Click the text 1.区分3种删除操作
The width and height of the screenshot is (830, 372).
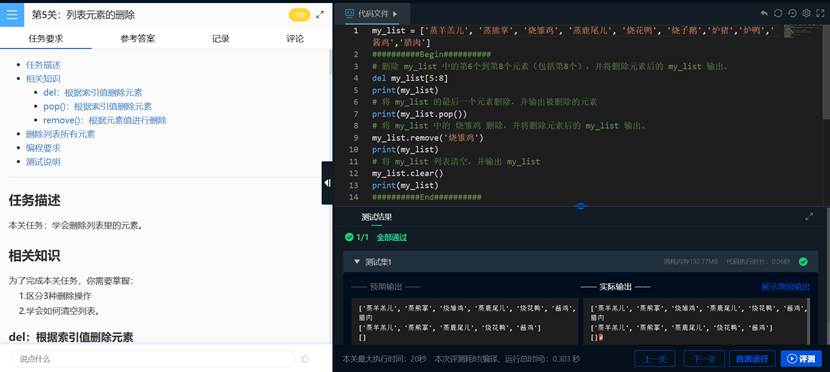pos(55,296)
